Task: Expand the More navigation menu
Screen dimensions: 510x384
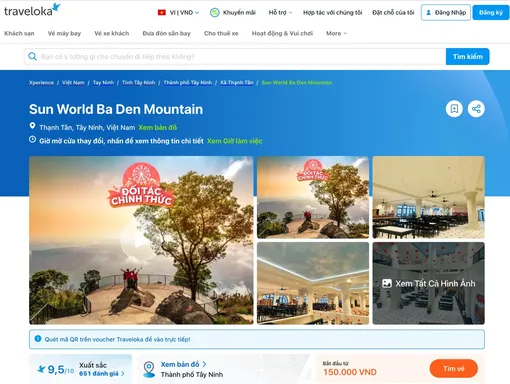Action: (x=336, y=33)
